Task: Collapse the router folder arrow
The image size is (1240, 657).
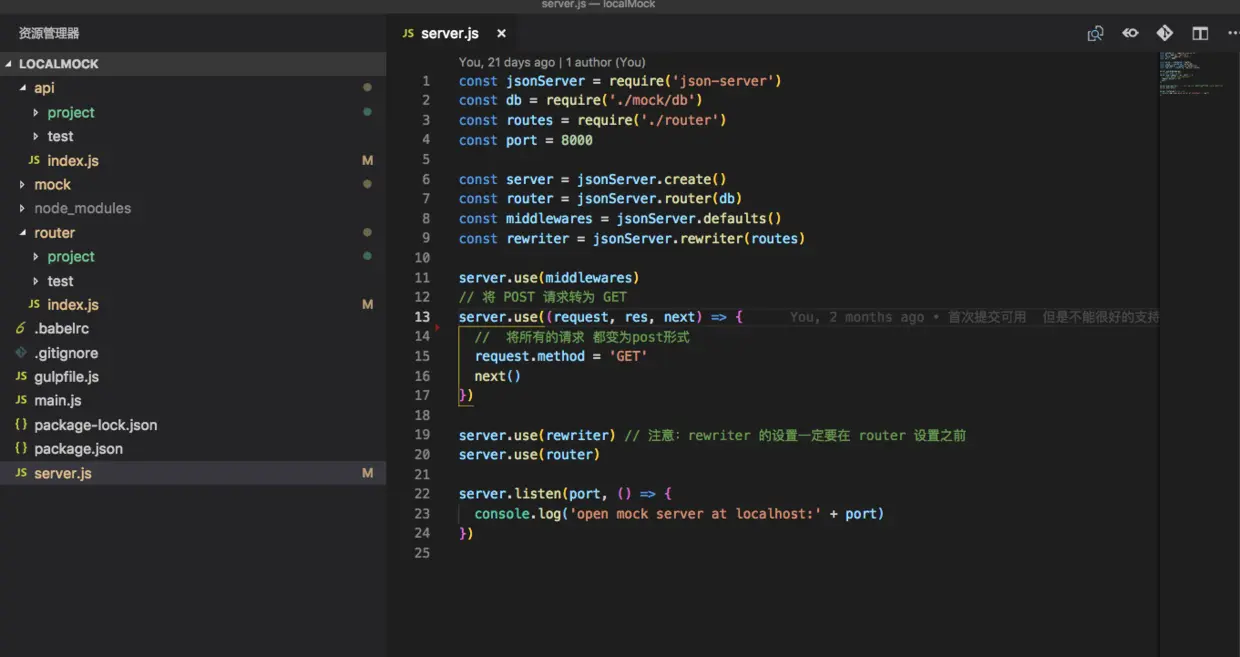Action: [23, 233]
